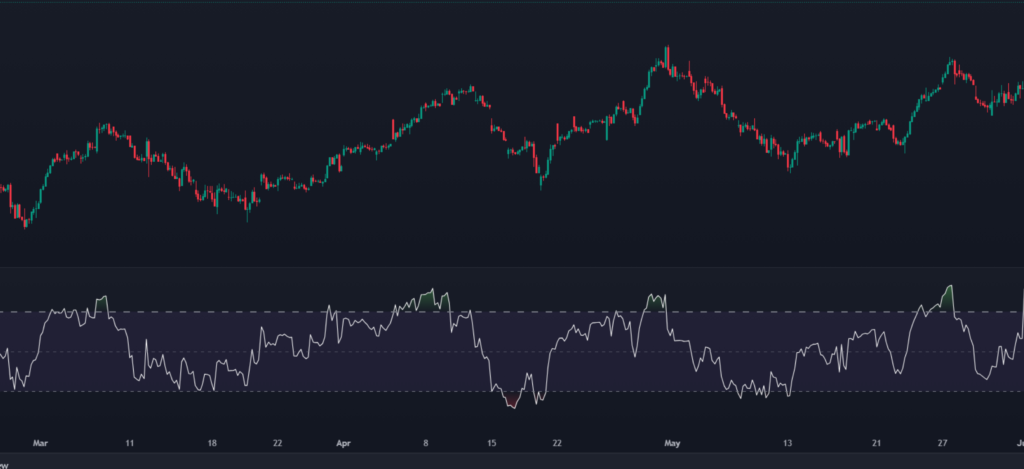Click the Apr label on the time axis
Image resolution: width=1024 pixels, height=469 pixels.
point(343,444)
